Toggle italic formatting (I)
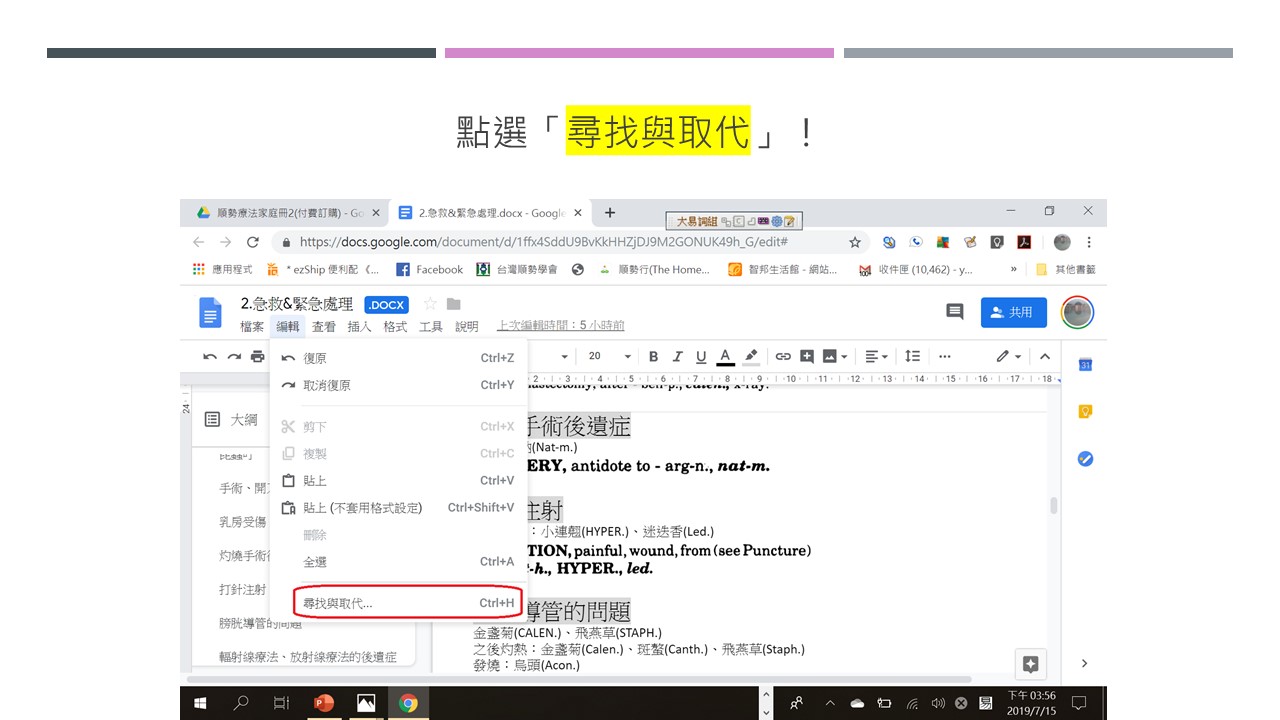This screenshot has height=720, width=1280. click(677, 357)
